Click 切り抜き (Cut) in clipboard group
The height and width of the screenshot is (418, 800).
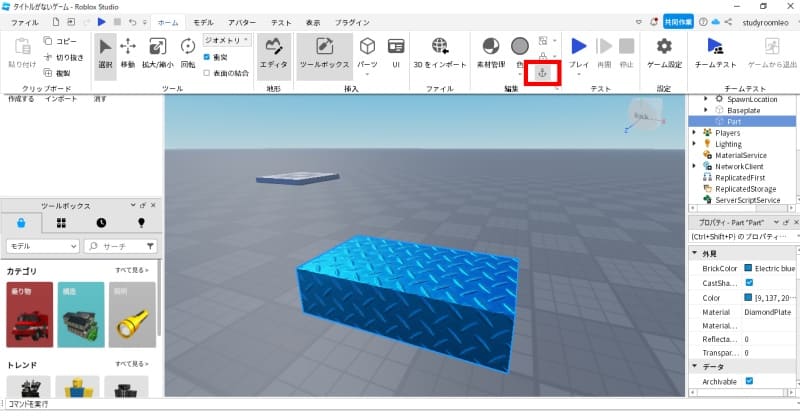tap(63, 57)
